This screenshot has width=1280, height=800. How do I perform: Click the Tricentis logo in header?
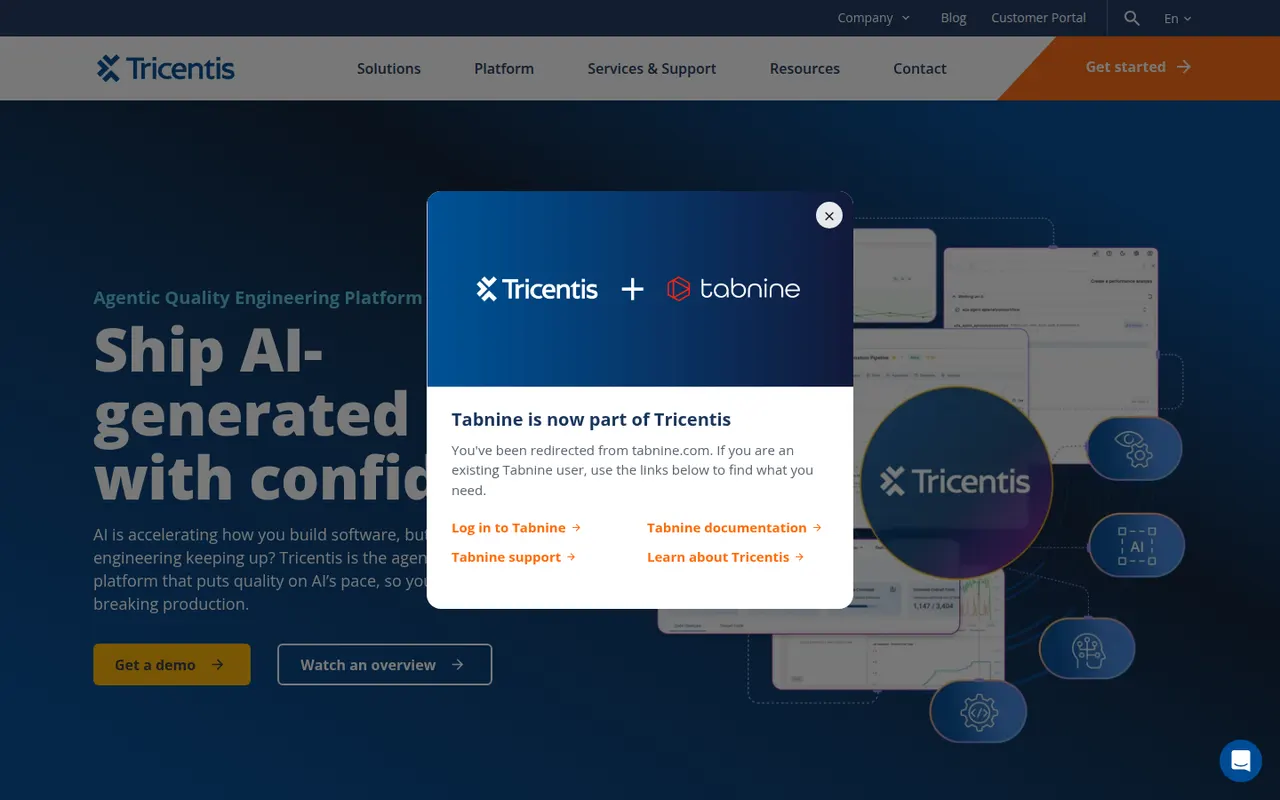(x=166, y=68)
